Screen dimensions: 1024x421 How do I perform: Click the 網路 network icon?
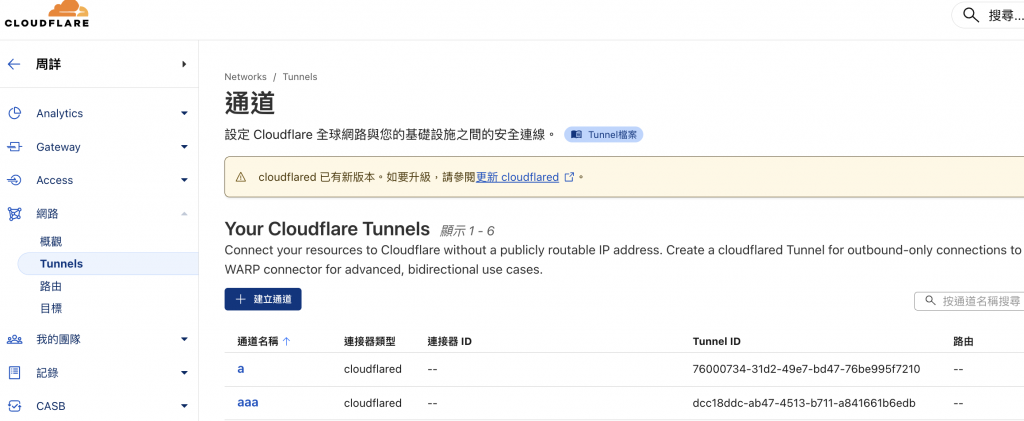(14, 213)
